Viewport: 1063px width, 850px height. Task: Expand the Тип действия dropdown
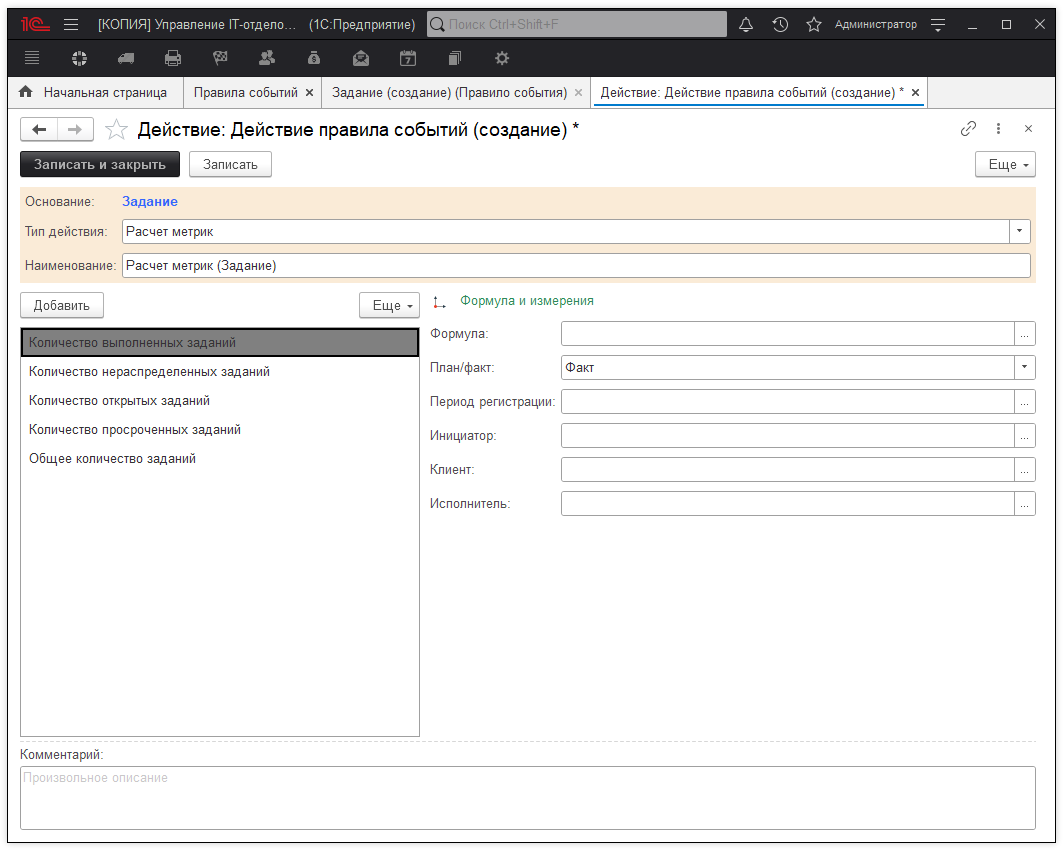[1020, 232]
